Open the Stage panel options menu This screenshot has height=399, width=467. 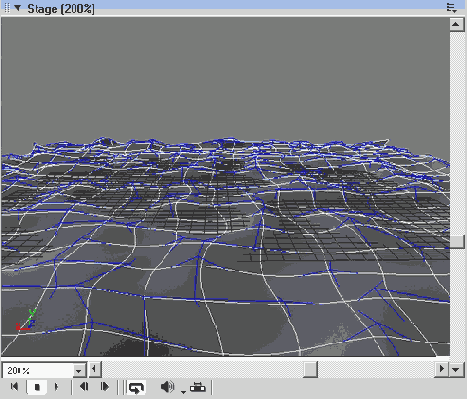[x=451, y=8]
